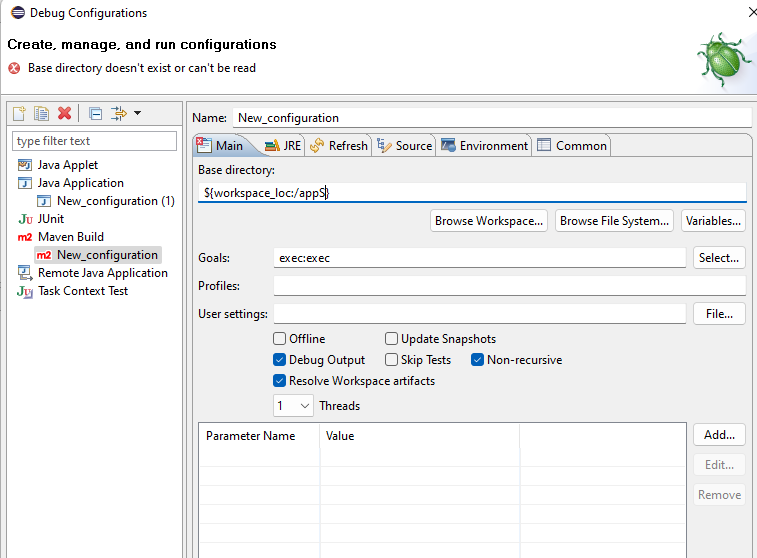Image resolution: width=757 pixels, height=558 pixels.
Task: Open the Source tab
Action: [405, 146]
